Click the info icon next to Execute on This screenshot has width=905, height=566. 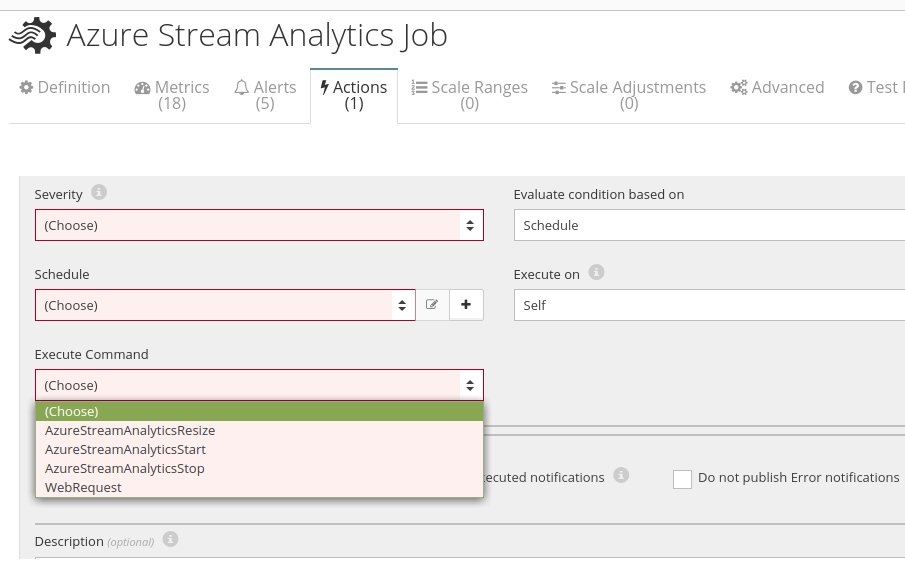pyautogui.click(x=596, y=272)
